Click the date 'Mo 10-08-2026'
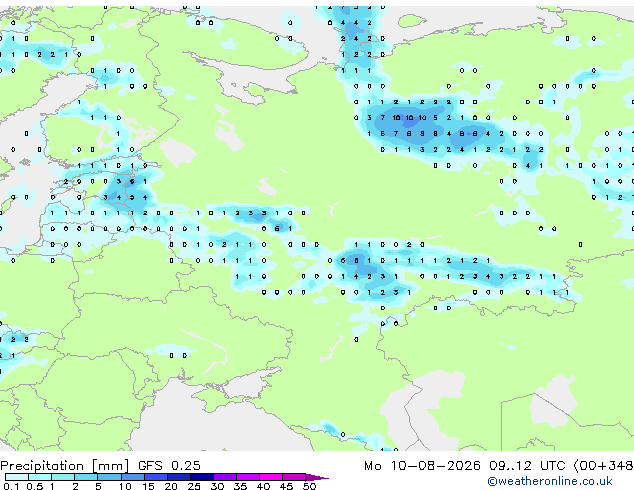The width and height of the screenshot is (634, 490). point(422,466)
